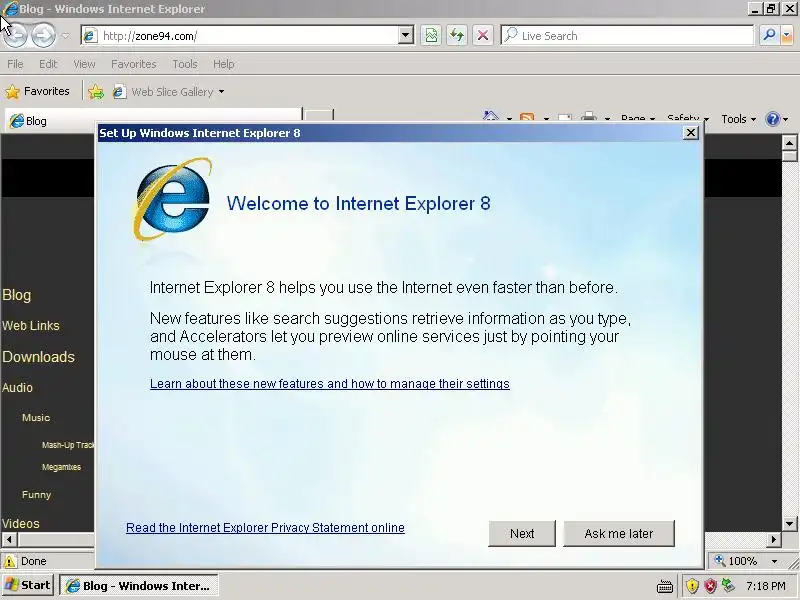Open the Videos sidebar link

[20, 523]
